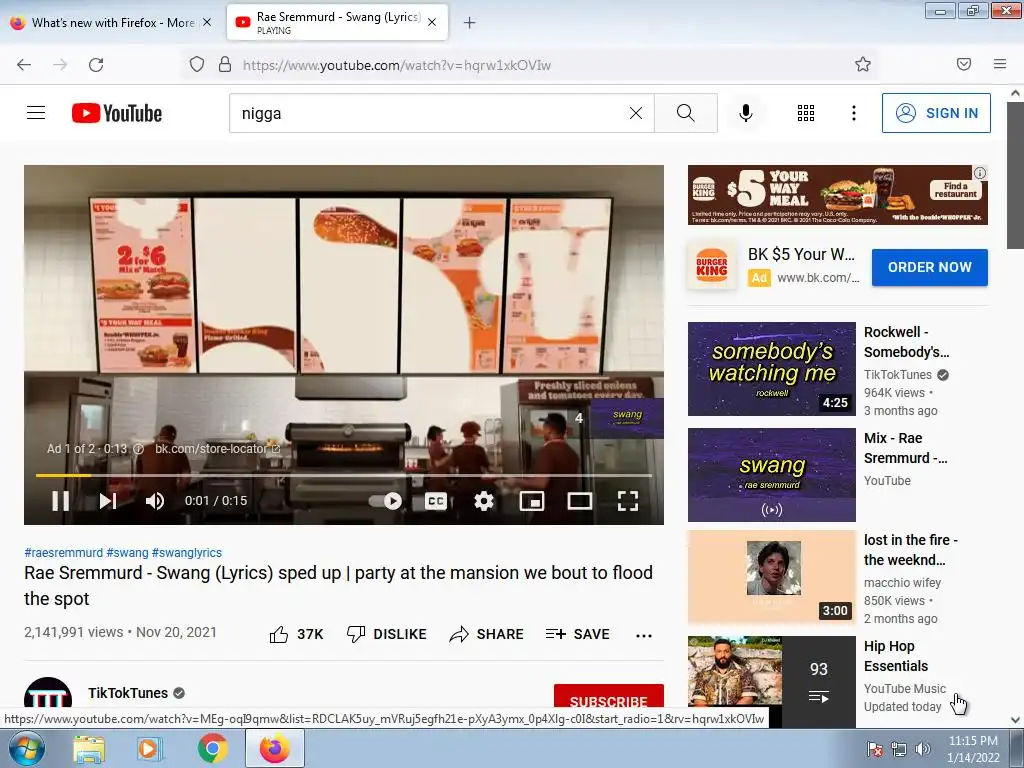The image size is (1024, 768).
Task: Mute the player volume speaker icon
Action: pyautogui.click(x=155, y=501)
